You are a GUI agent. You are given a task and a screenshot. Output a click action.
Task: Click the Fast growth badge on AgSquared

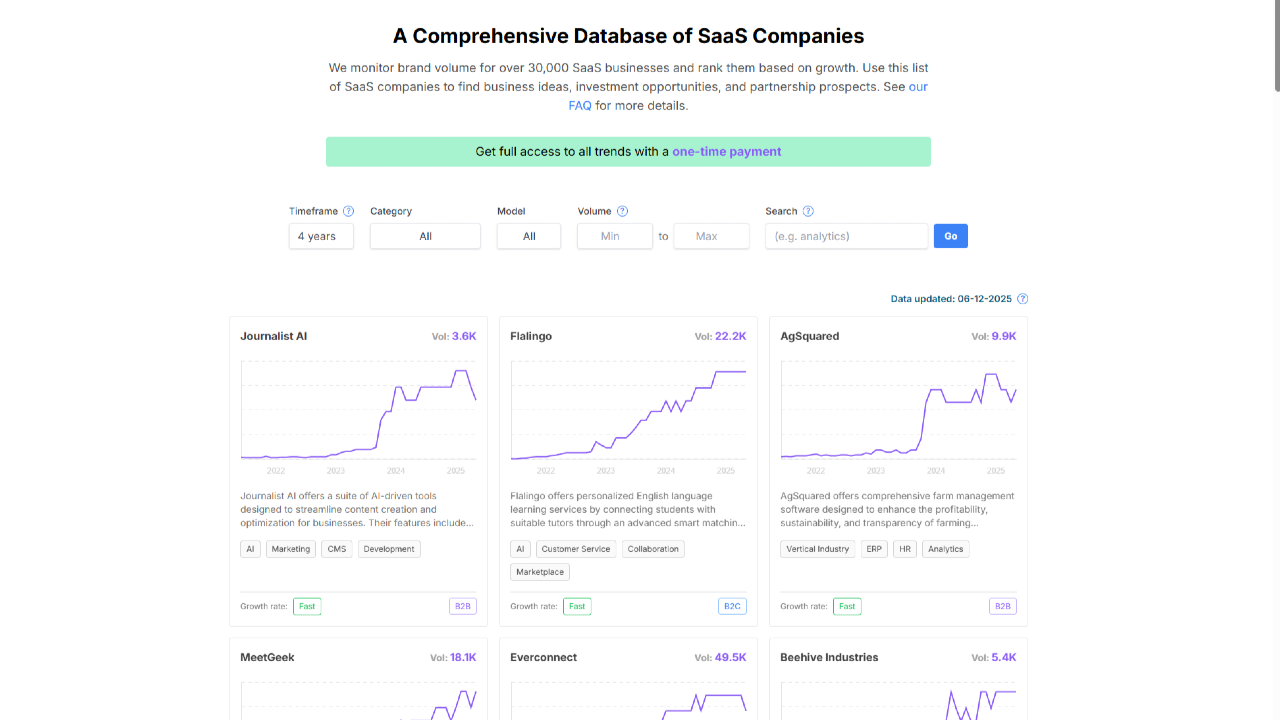[x=847, y=606]
